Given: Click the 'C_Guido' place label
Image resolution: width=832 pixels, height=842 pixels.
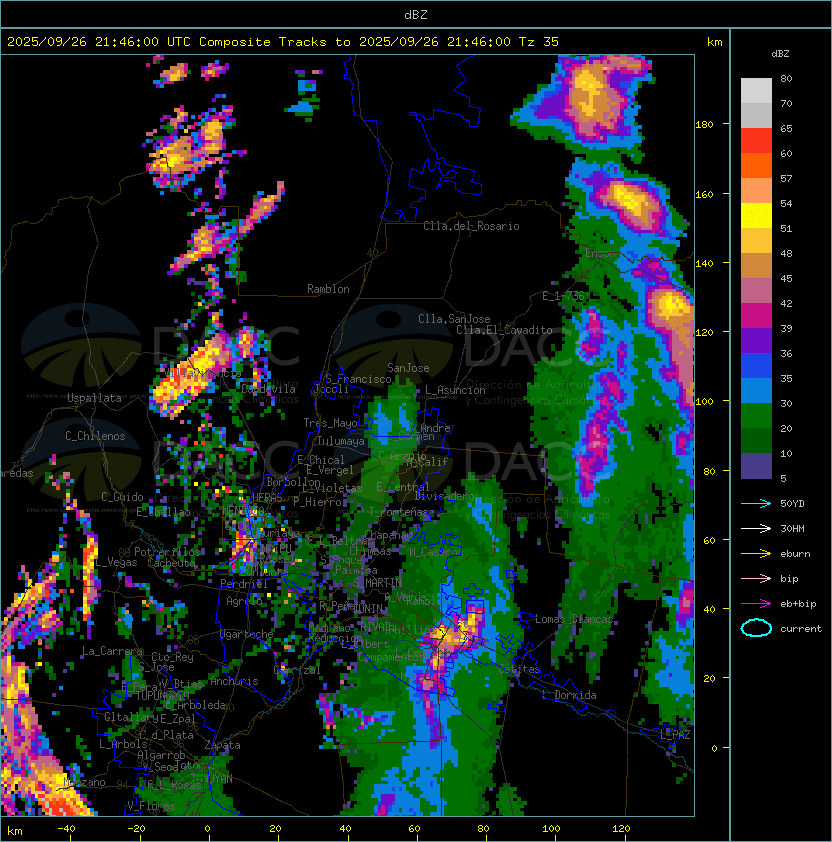Looking at the screenshot, I should pyautogui.click(x=122, y=497).
